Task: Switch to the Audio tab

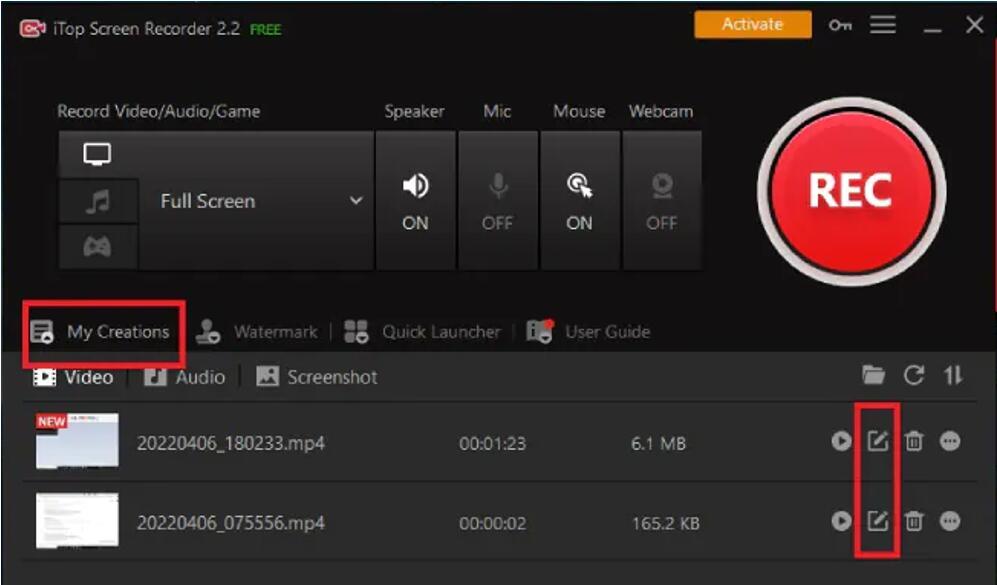Action: point(184,377)
